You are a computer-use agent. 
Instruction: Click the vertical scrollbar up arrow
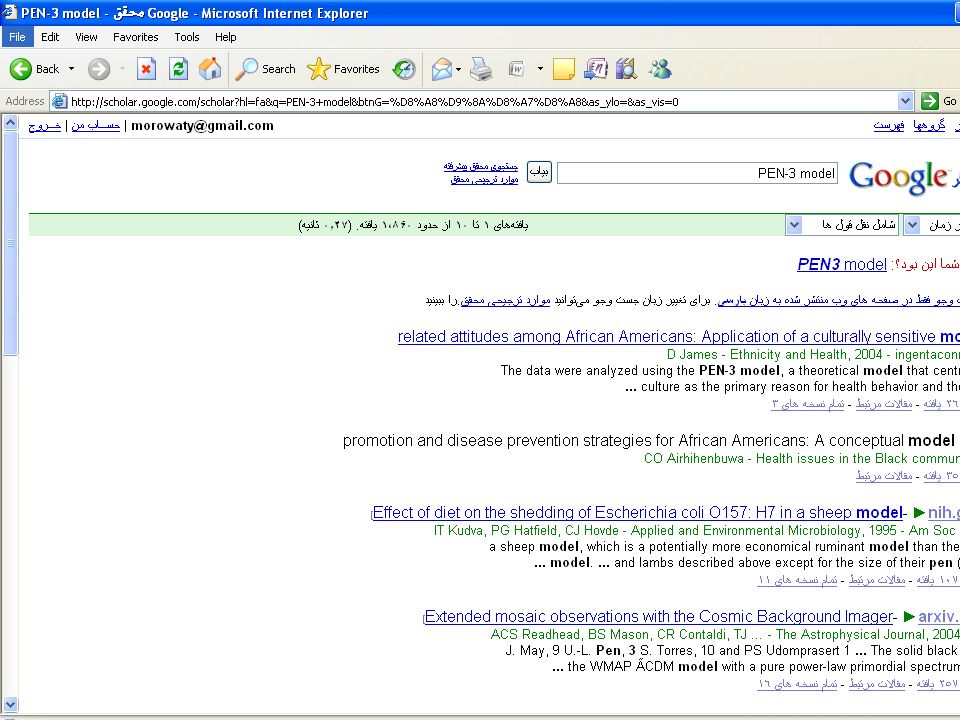[10, 123]
